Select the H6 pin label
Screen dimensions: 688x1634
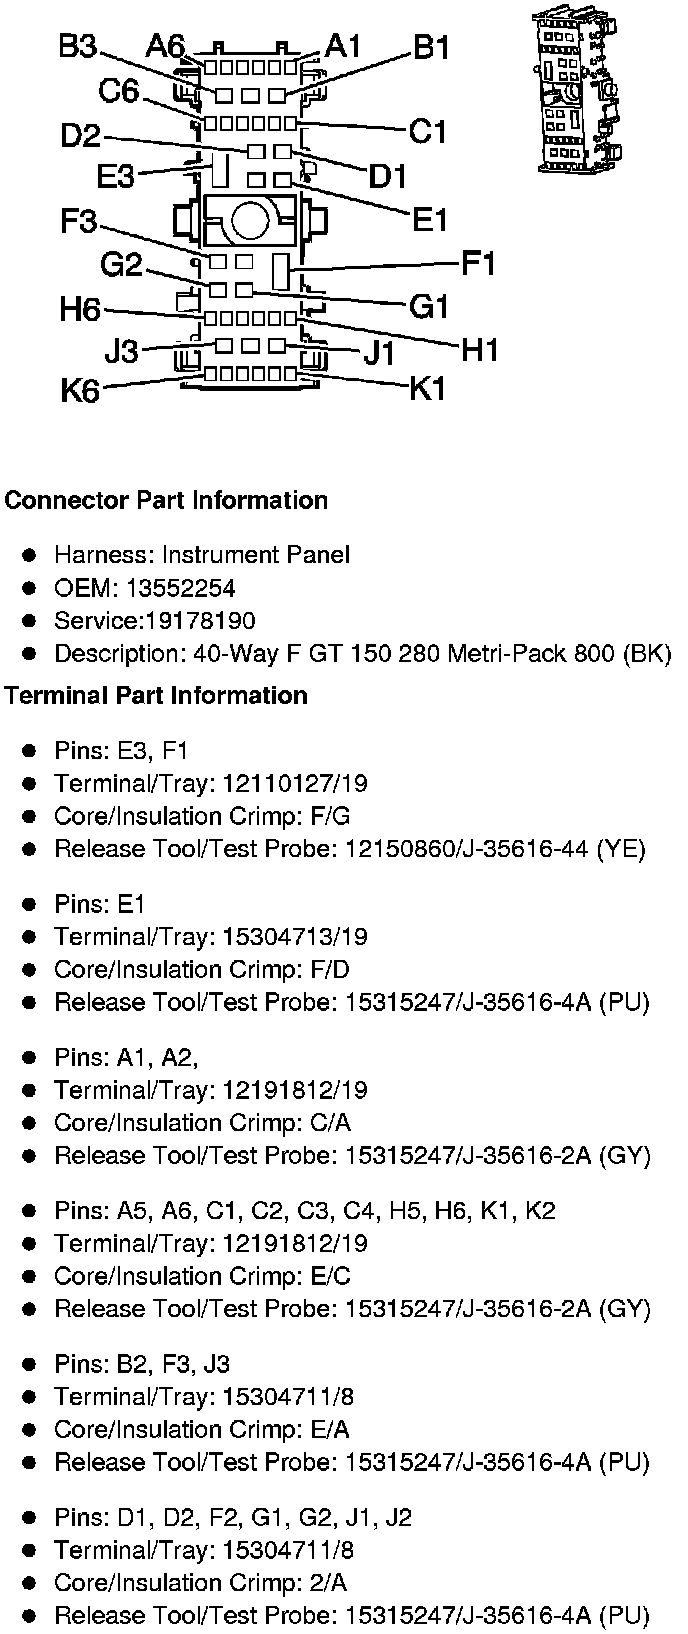pyautogui.click(x=80, y=310)
